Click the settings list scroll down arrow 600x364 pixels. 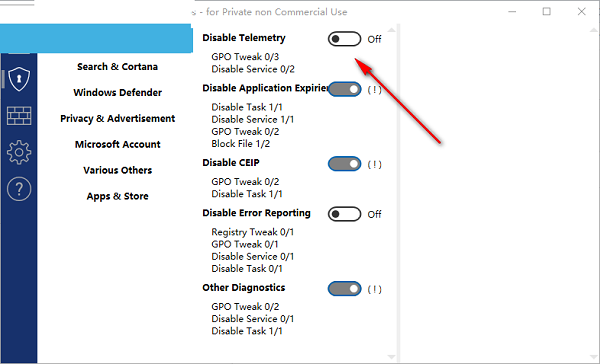[x=391, y=357]
